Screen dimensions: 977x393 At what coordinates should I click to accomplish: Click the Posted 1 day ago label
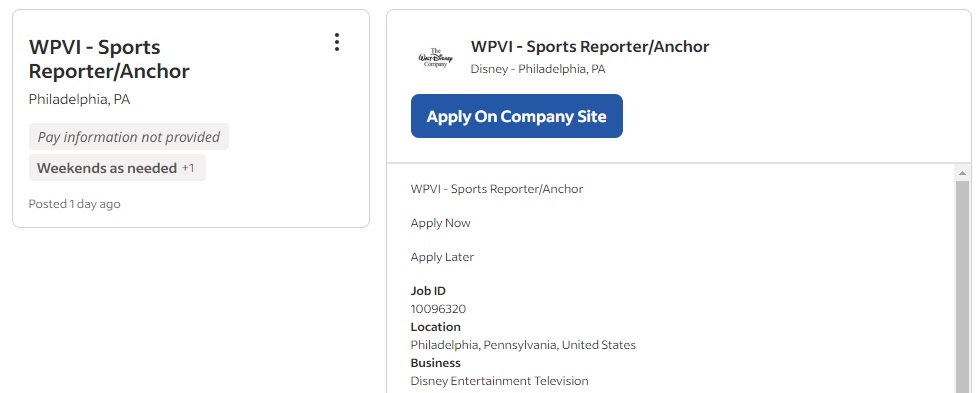click(x=75, y=204)
